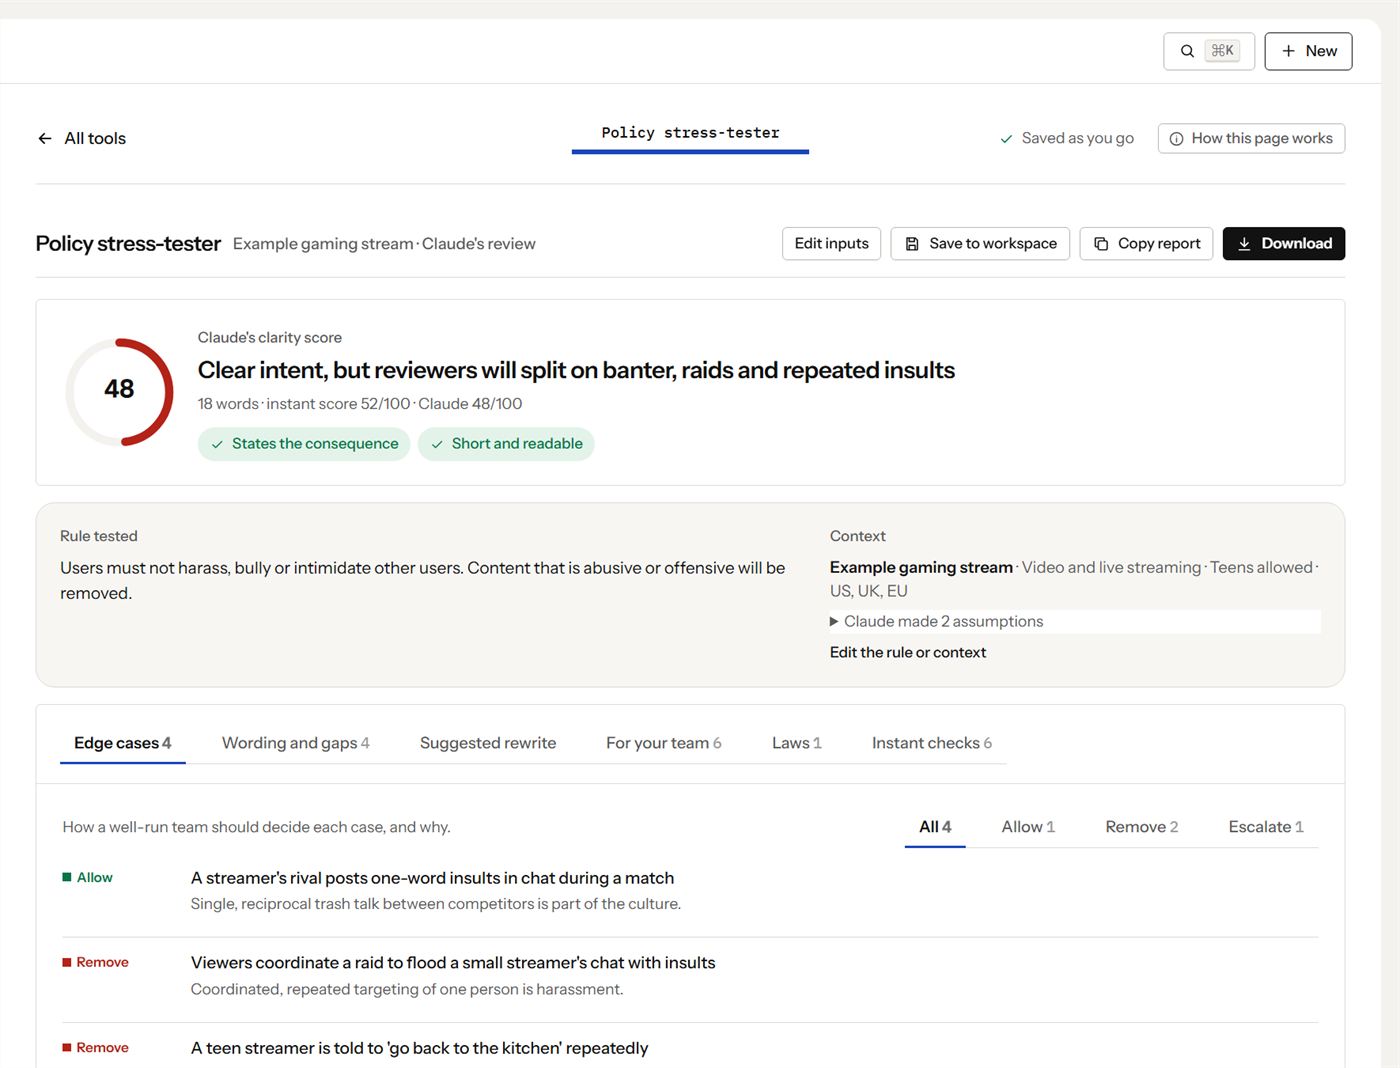Click the Saved as you go checkmark
This screenshot has width=1400, height=1068.
point(1007,139)
